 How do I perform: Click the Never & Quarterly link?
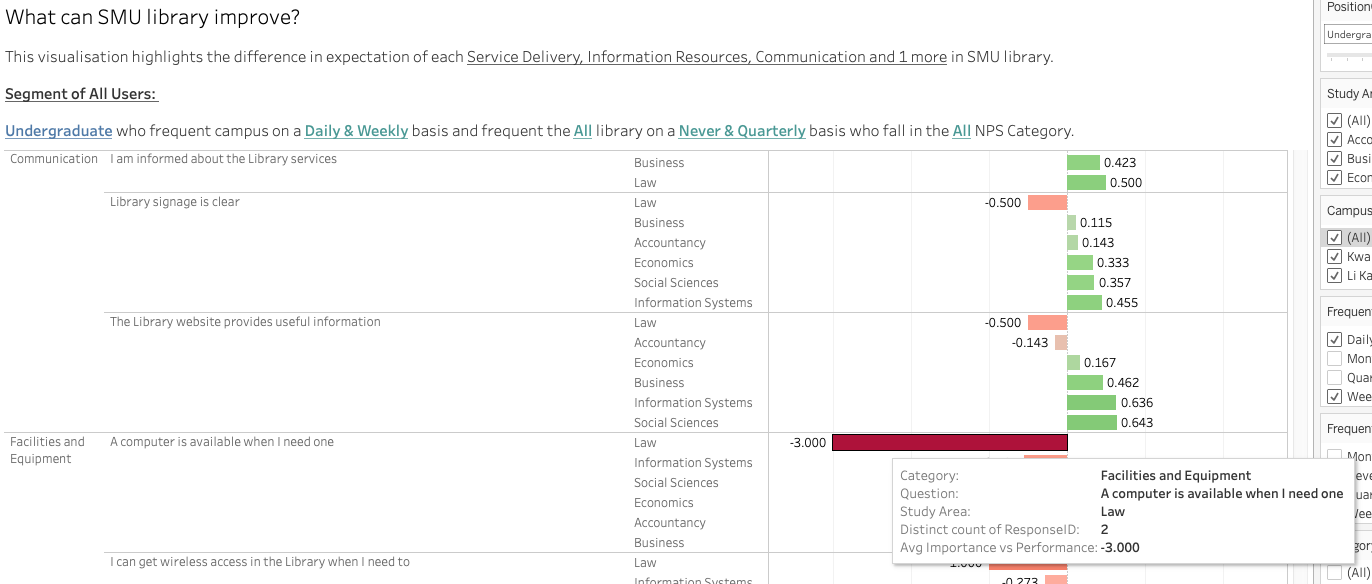point(742,131)
